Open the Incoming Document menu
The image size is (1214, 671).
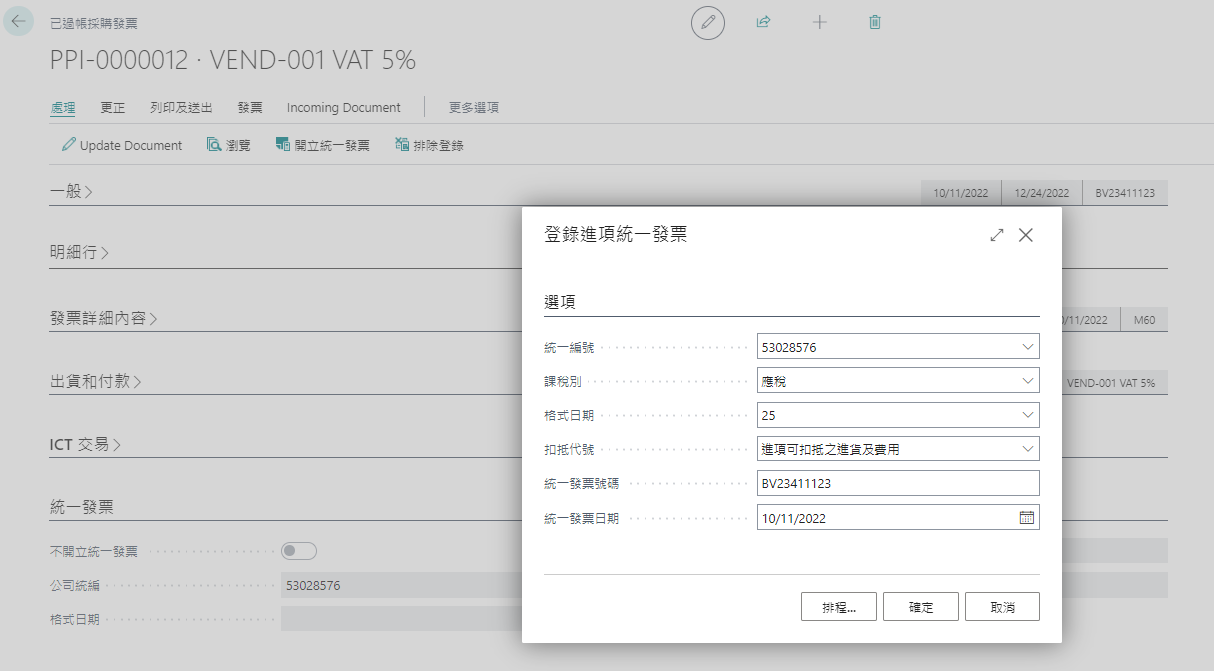point(344,107)
